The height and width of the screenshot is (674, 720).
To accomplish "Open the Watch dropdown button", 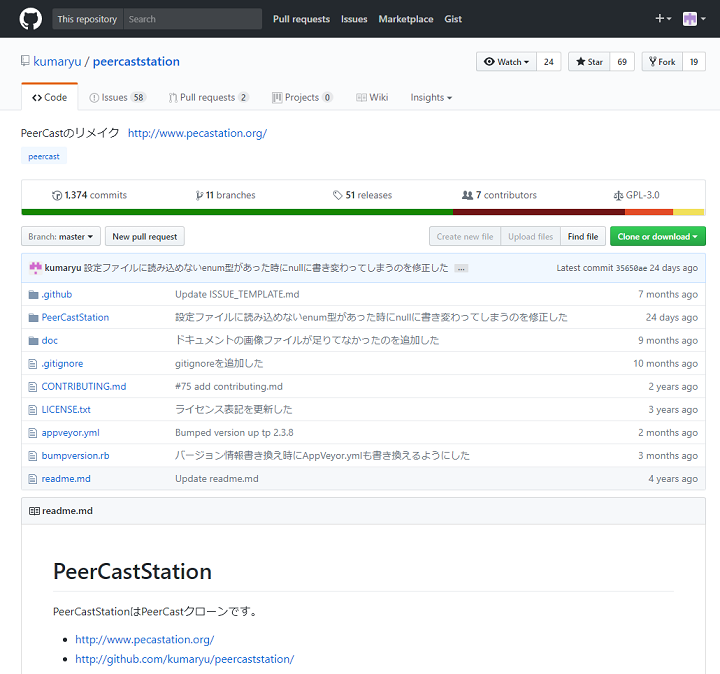I will tap(506, 62).
